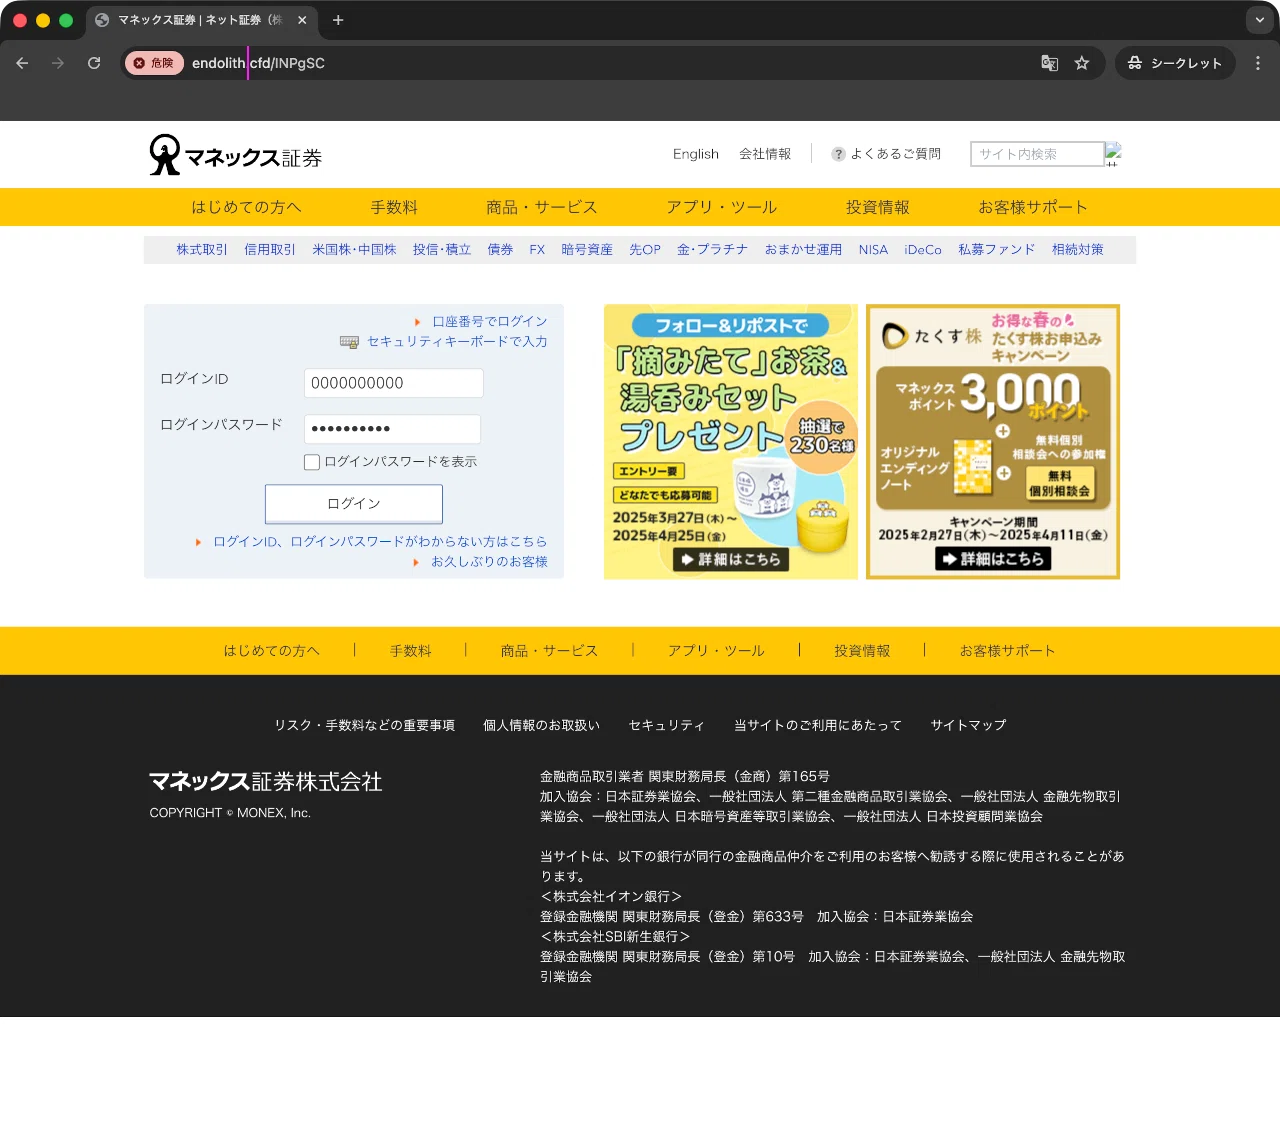Open FX sub navigation link
Image resolution: width=1280 pixels, height=1131 pixels.
[x=537, y=250]
